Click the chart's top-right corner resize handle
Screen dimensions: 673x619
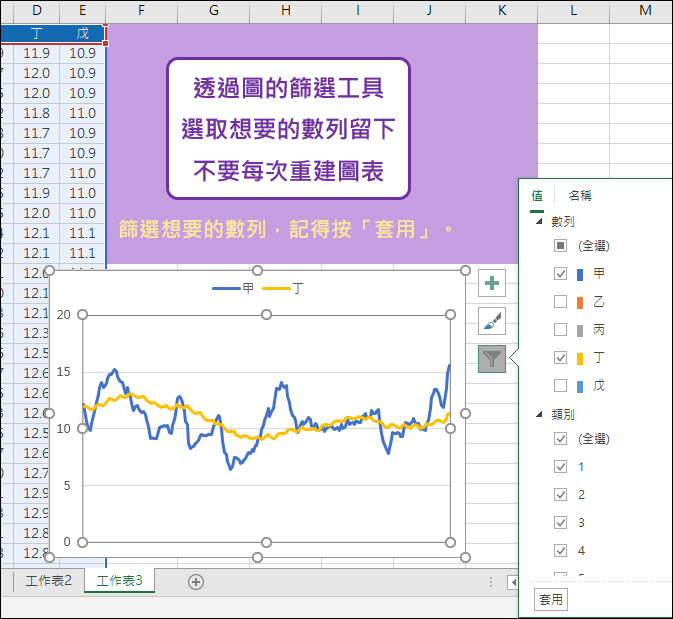click(465, 270)
